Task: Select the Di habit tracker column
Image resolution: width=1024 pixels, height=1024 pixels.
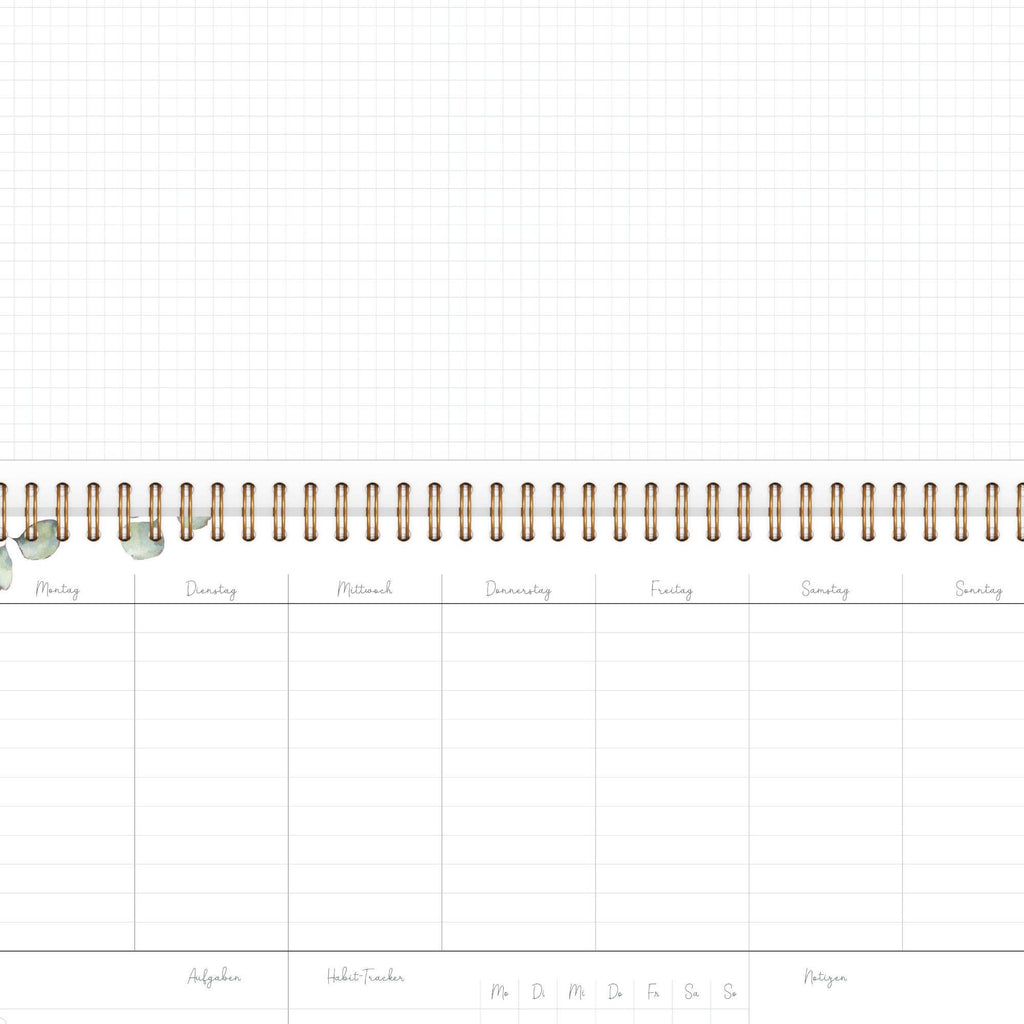Action: [538, 992]
